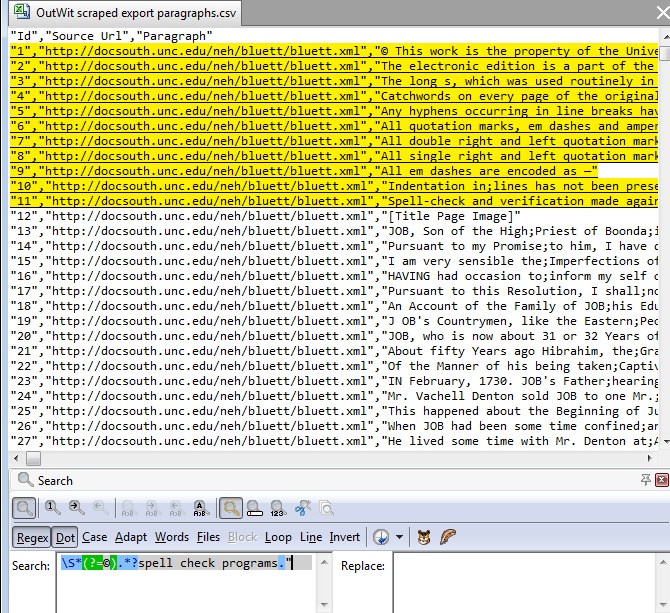Toggle the Line option
Image resolution: width=670 pixels, height=613 pixels.
(311, 537)
